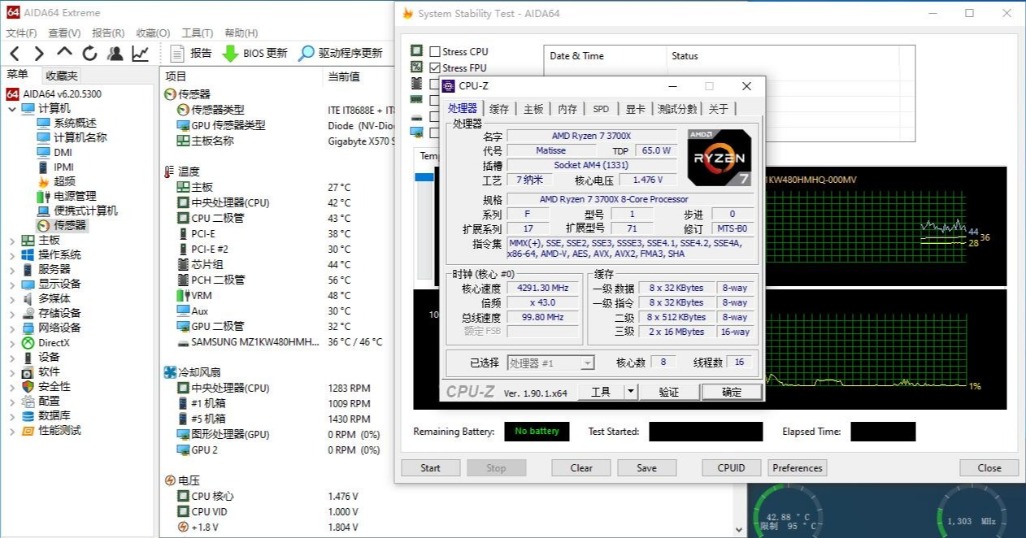Click the BIOS 更新 green arrow button

pyautogui.click(x=255, y=53)
